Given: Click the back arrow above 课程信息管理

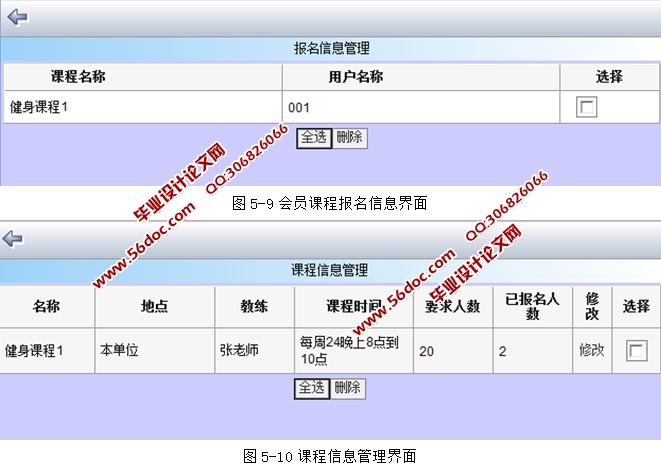Looking at the screenshot, I should [x=13, y=239].
